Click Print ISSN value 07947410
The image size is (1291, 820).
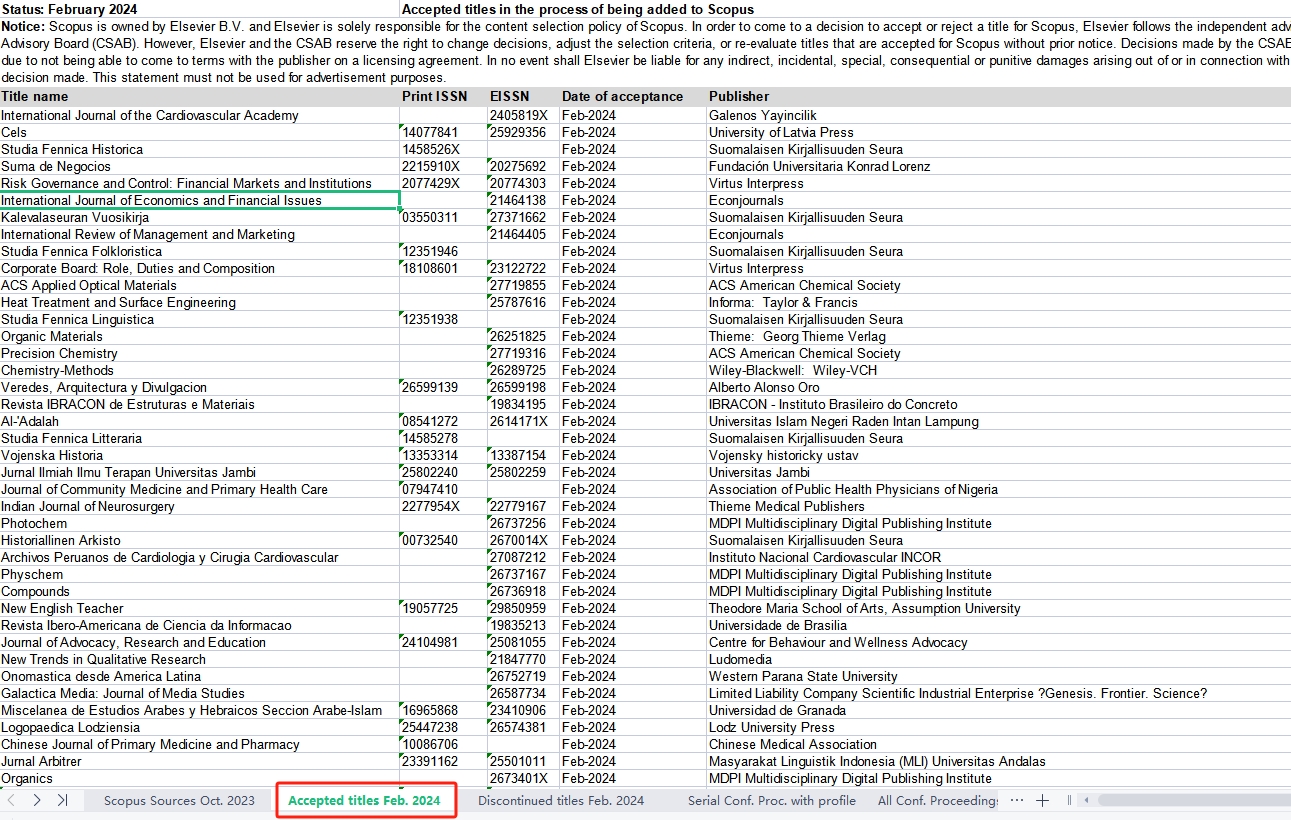click(444, 489)
